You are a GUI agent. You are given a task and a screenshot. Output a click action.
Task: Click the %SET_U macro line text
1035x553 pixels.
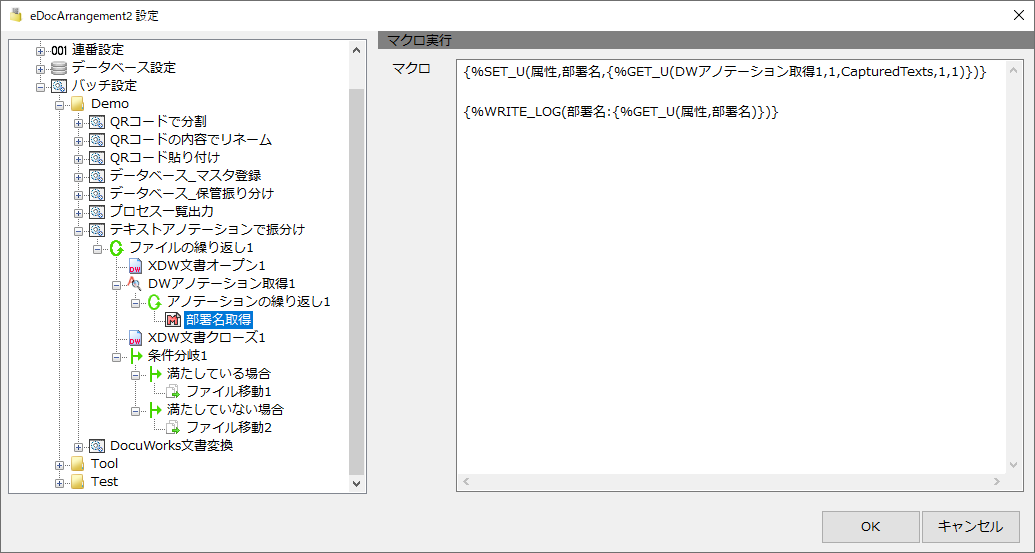725,73
